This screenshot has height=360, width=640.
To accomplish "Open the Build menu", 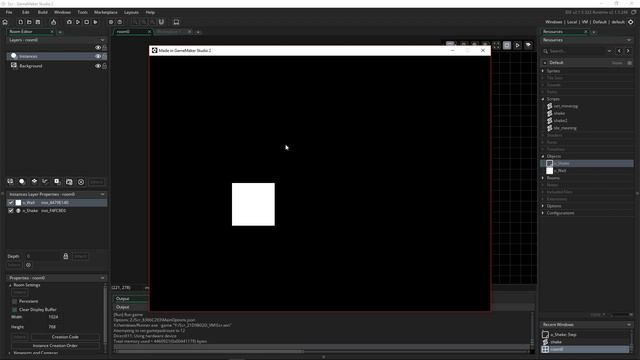I will (x=42, y=12).
